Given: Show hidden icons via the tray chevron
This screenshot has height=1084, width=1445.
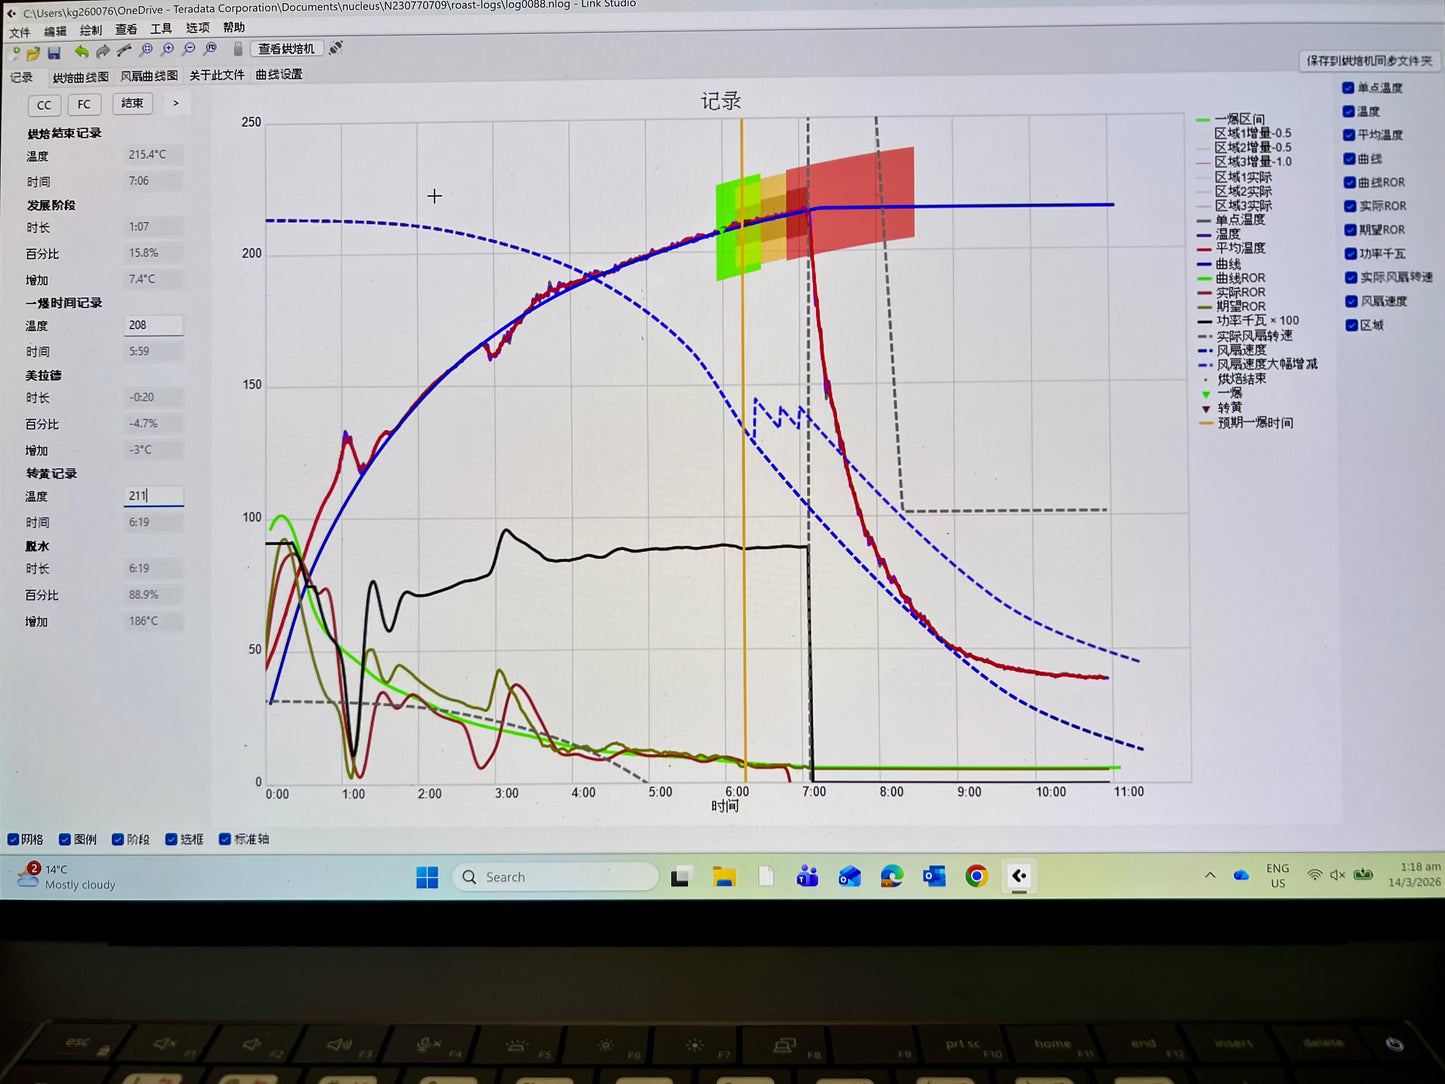Looking at the screenshot, I should click(x=1210, y=876).
